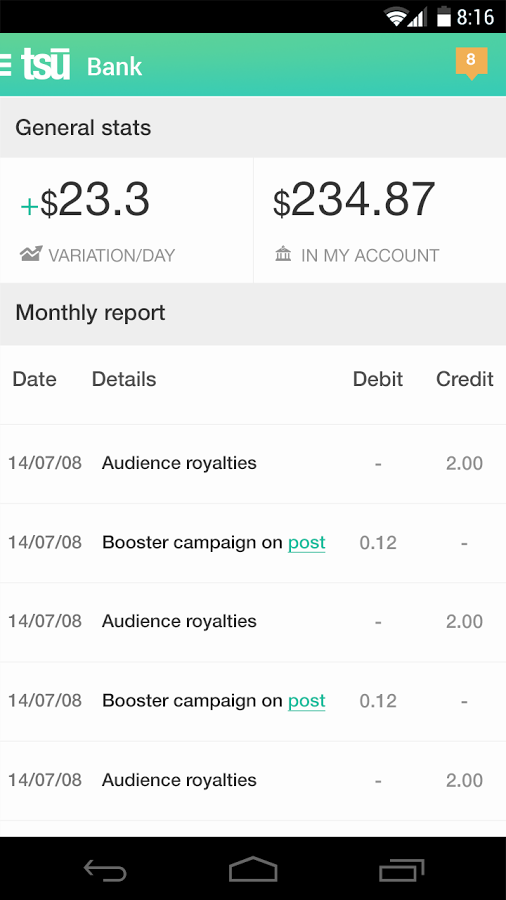506x900 pixels.
Task: Open the hamburger menu next to tsu logo
Action: tap(5, 65)
